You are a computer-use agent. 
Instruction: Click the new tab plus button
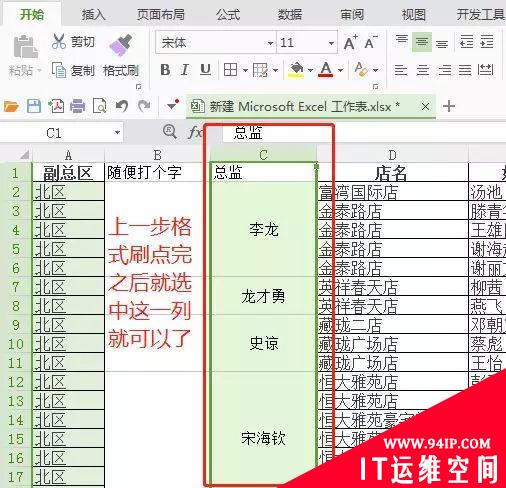point(449,107)
